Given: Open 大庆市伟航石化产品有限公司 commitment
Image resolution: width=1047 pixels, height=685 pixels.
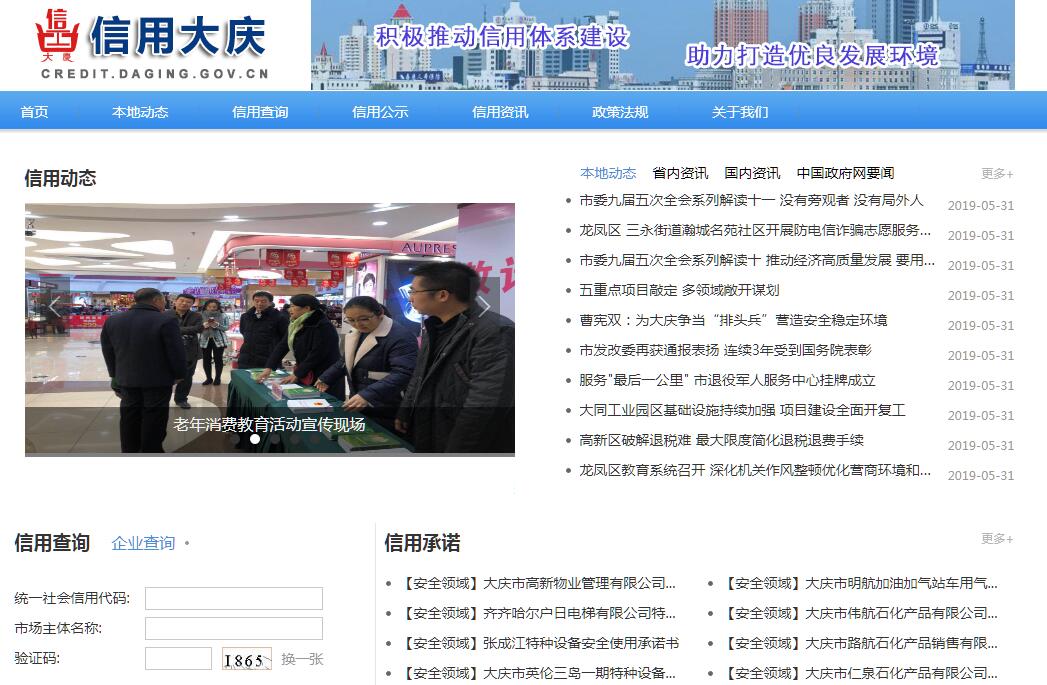Looking at the screenshot, I should pyautogui.click(x=861, y=613).
